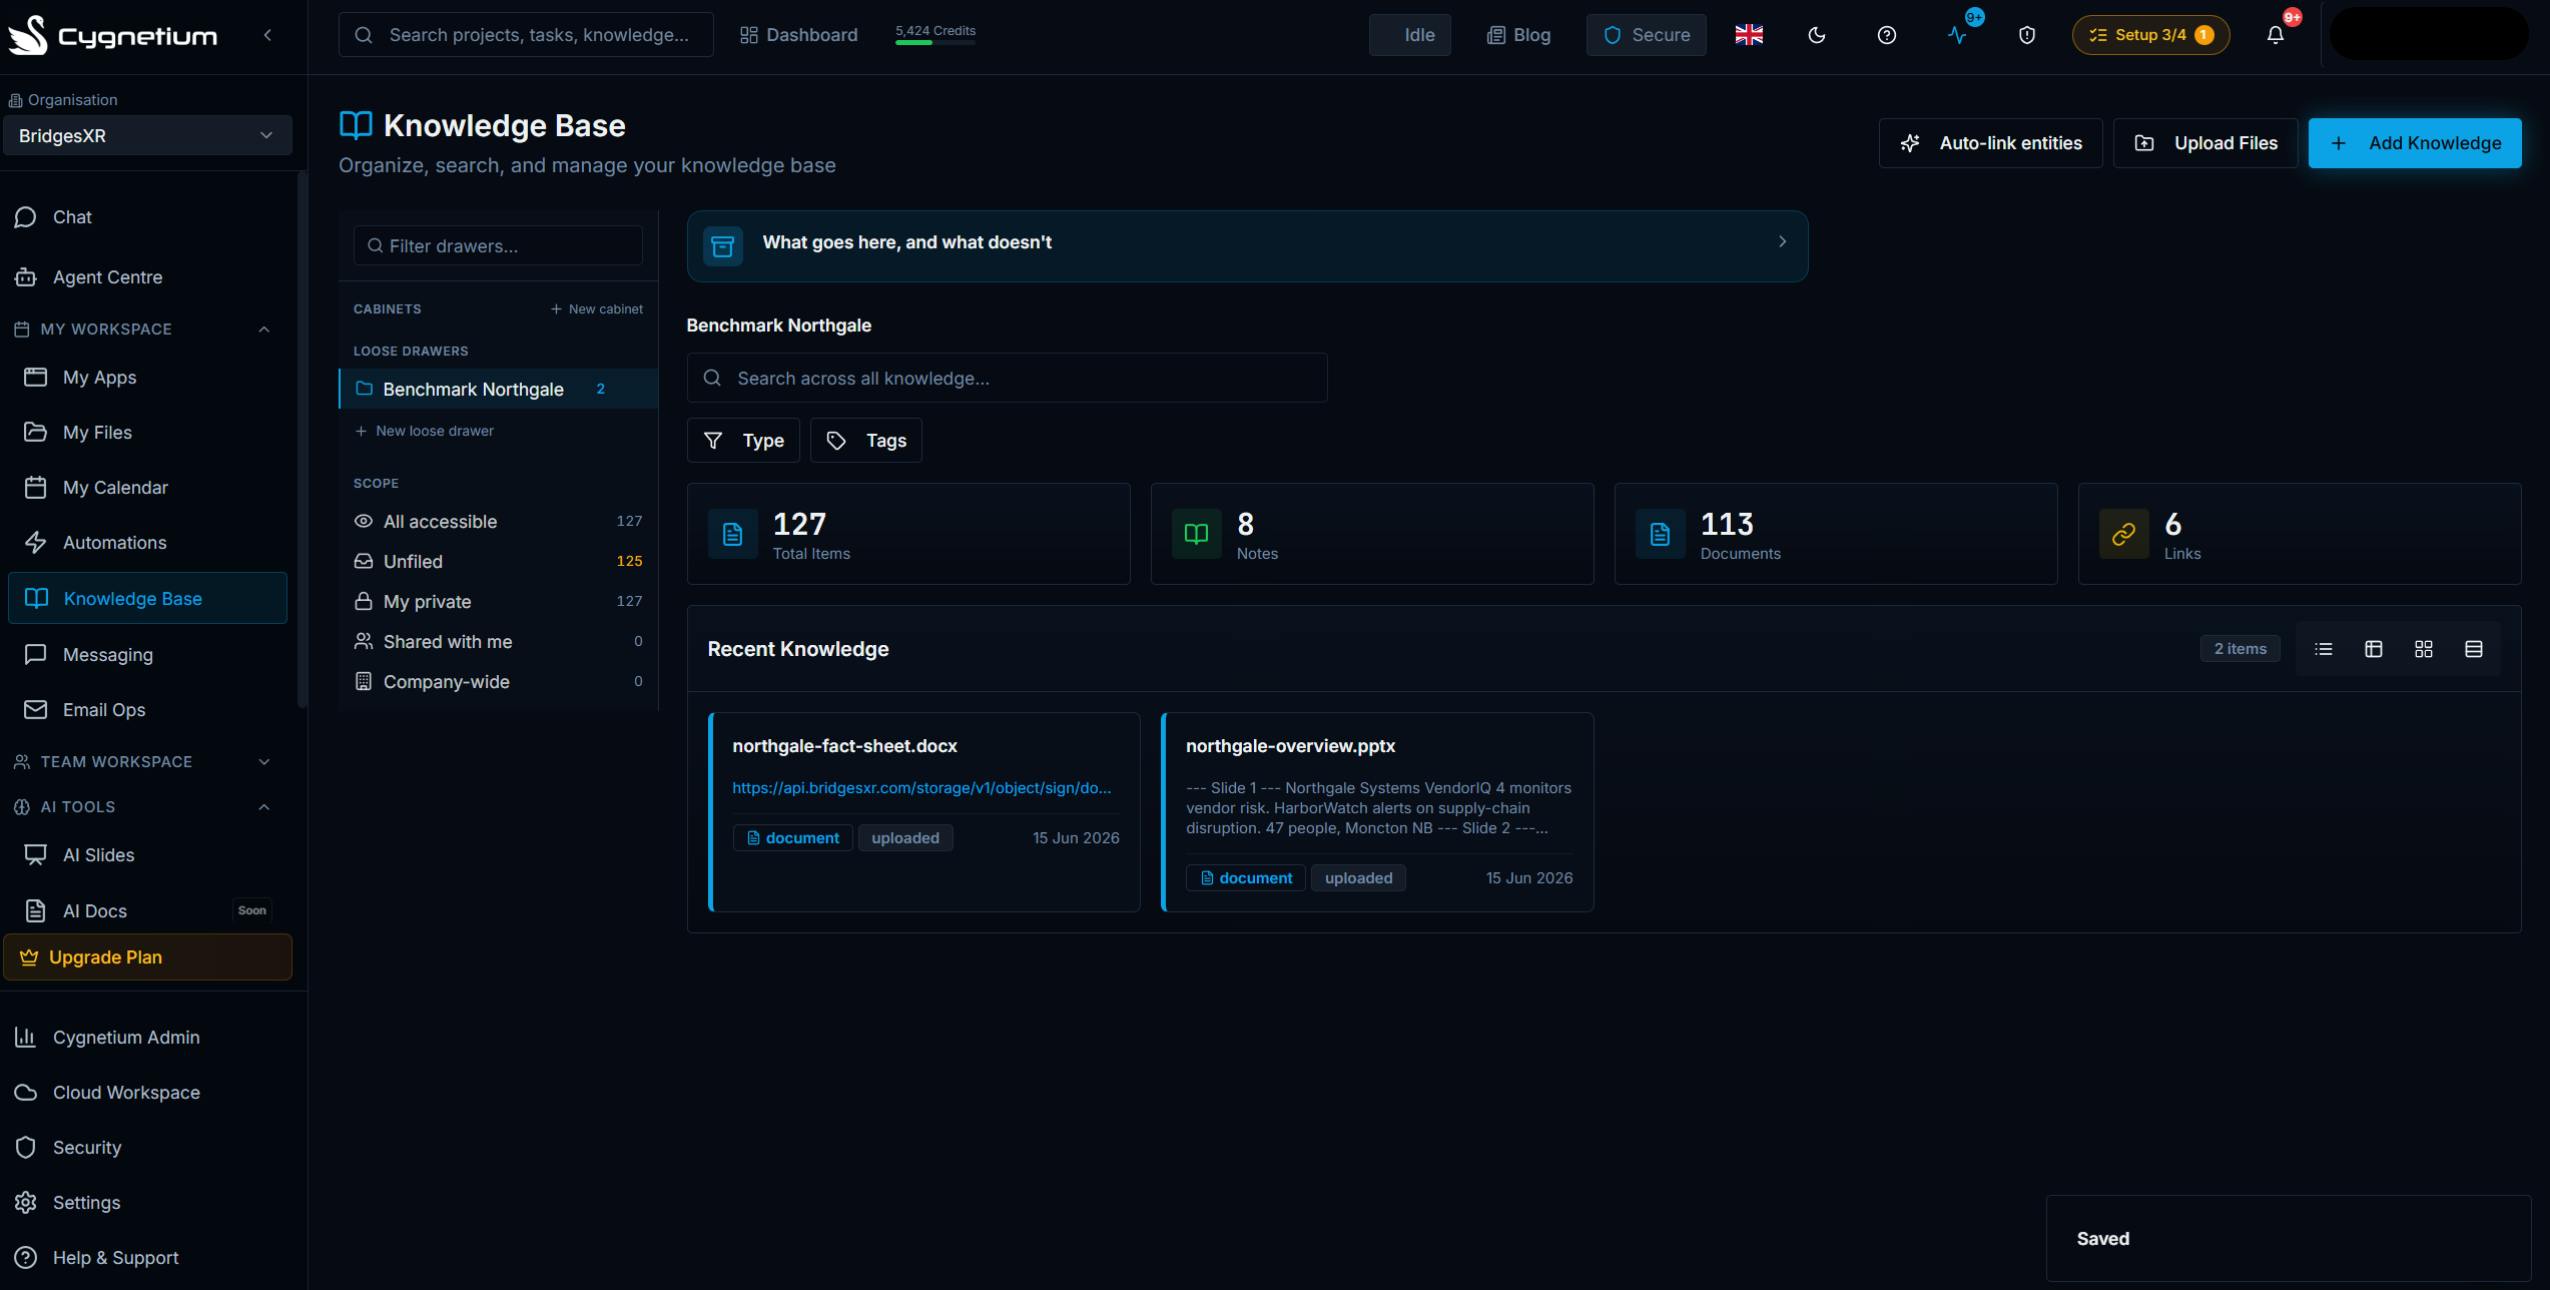The height and width of the screenshot is (1290, 2550).
Task: Click the Knowledge Base title book icon
Action: pyautogui.click(x=355, y=125)
